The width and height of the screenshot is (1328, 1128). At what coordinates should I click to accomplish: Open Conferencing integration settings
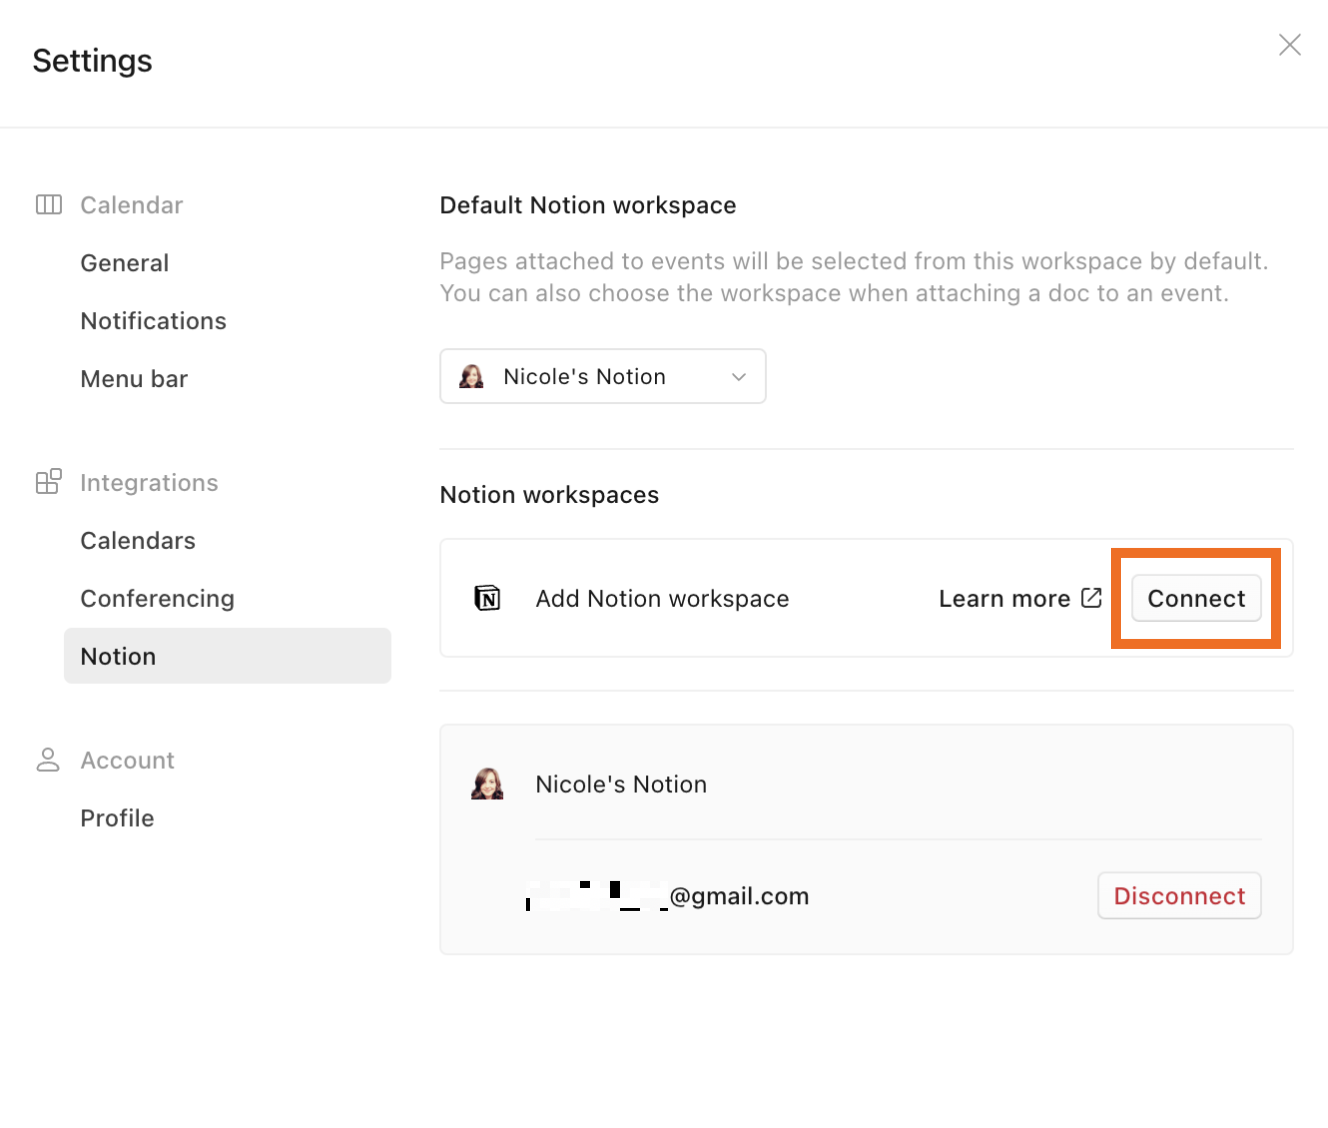(157, 599)
